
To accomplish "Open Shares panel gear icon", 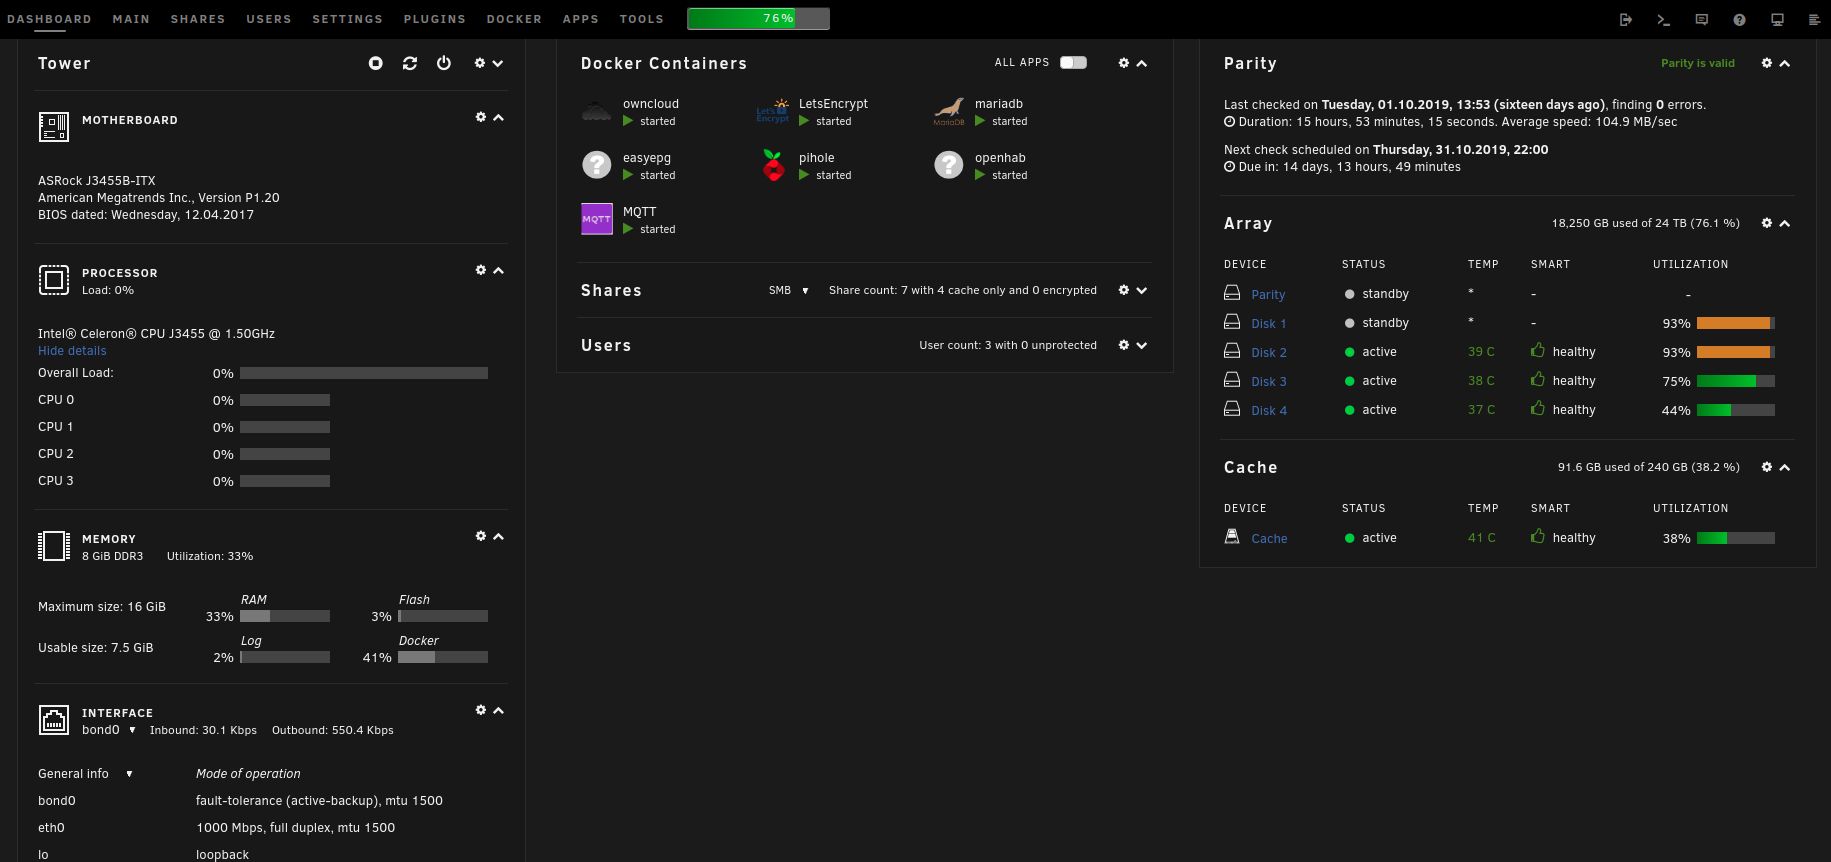I will click(1124, 290).
